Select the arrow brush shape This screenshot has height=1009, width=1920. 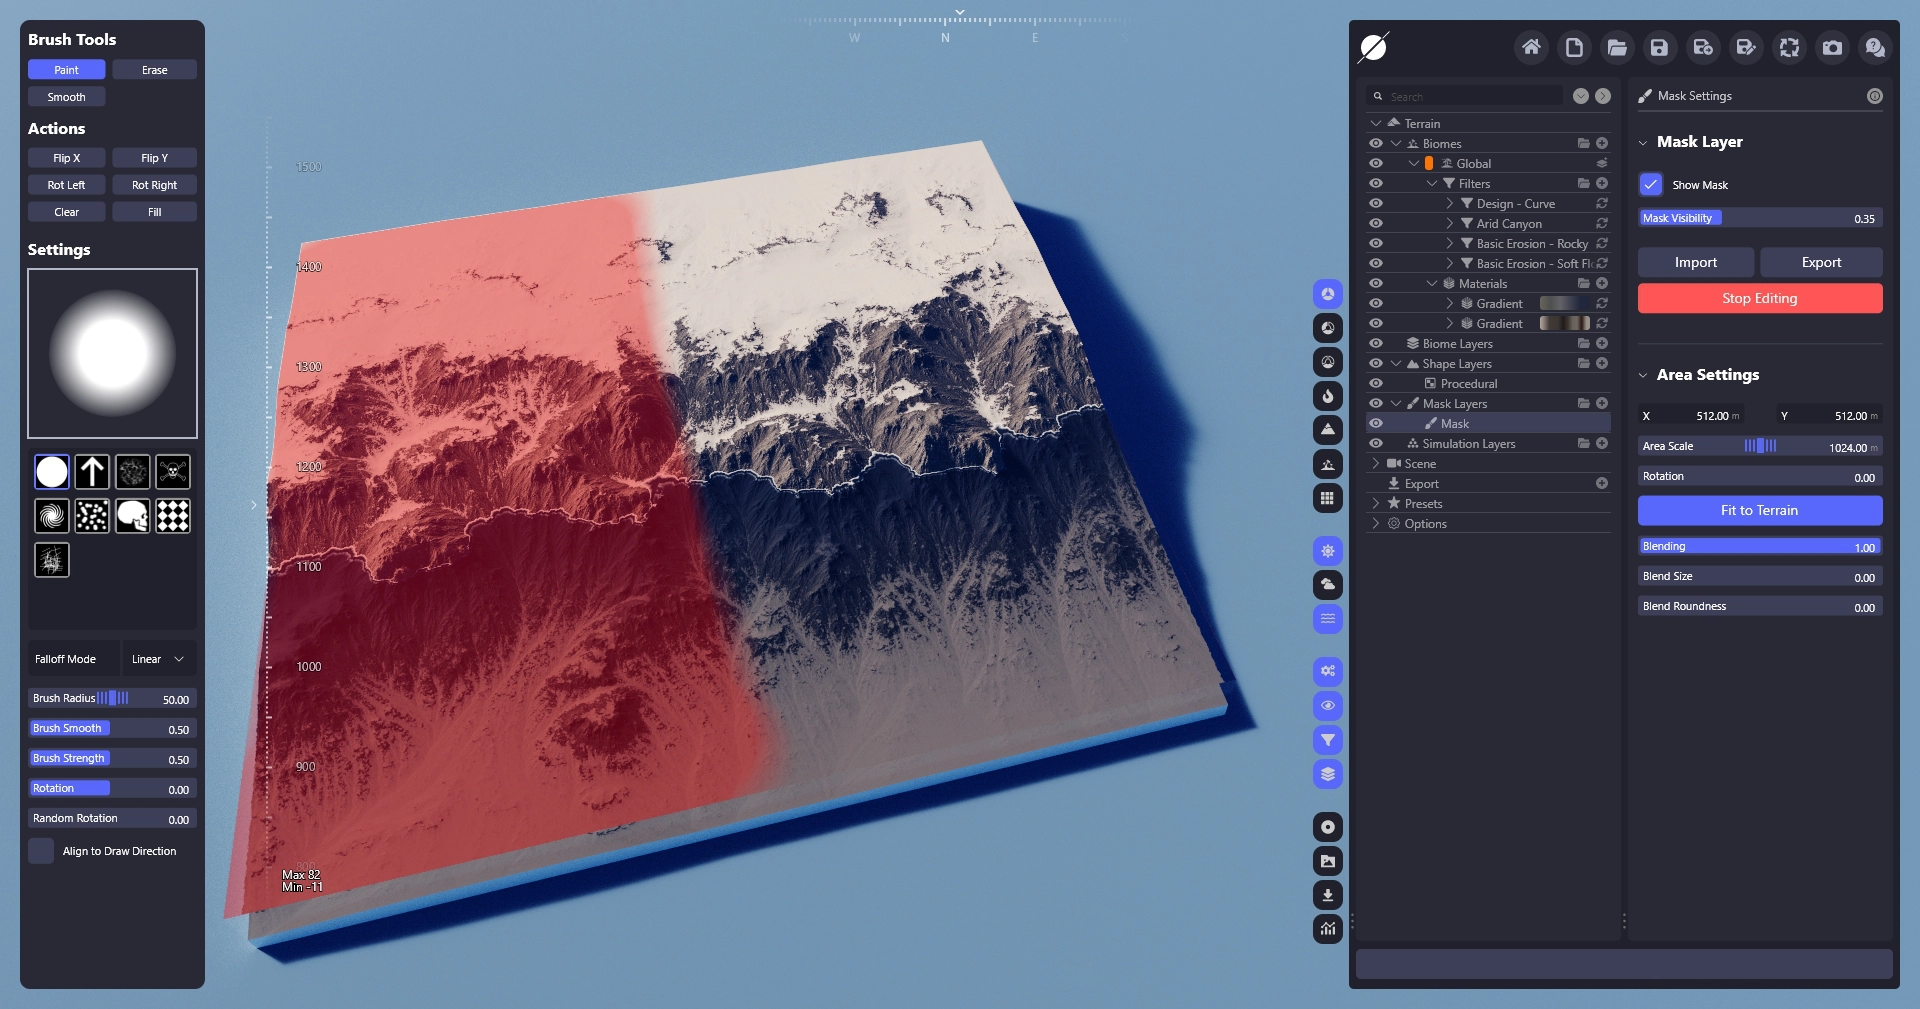pyautogui.click(x=92, y=472)
